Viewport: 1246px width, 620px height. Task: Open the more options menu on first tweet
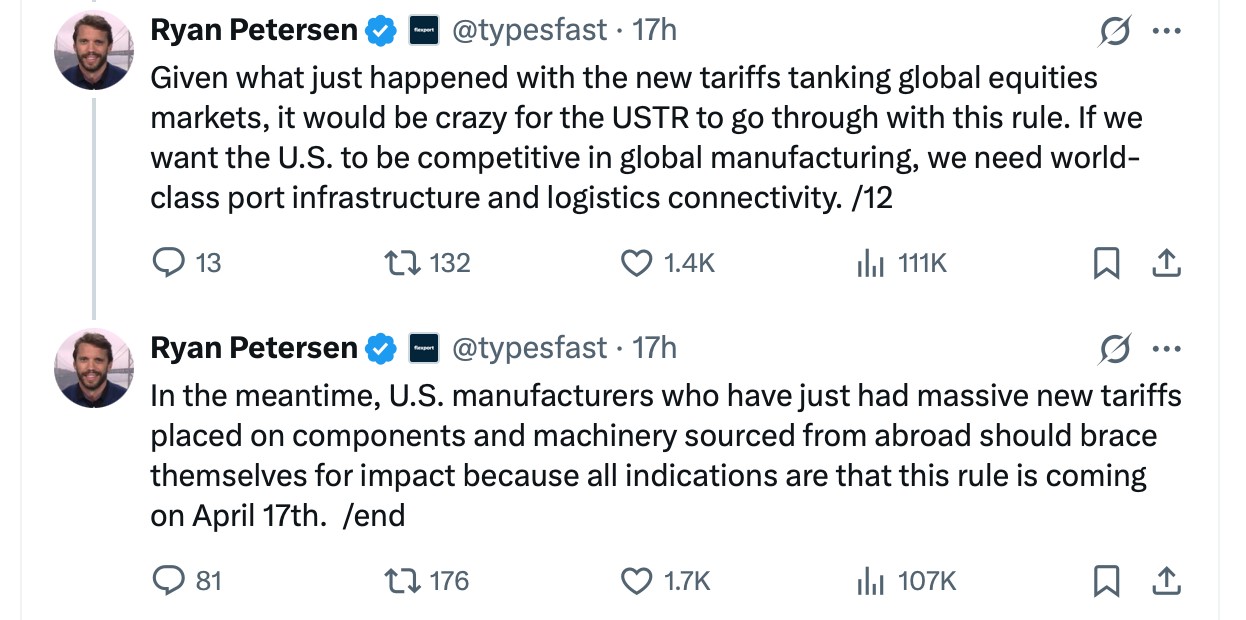(x=1166, y=31)
